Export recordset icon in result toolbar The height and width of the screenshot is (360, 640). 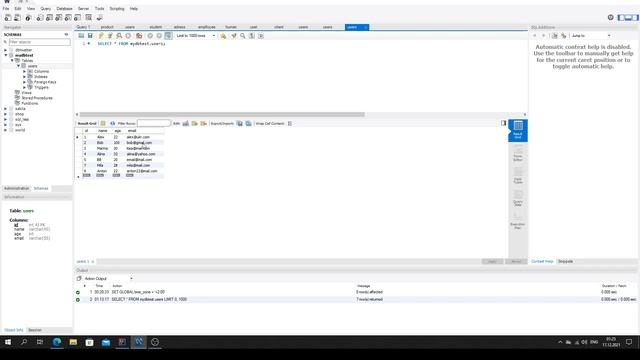pyautogui.click(x=240, y=123)
